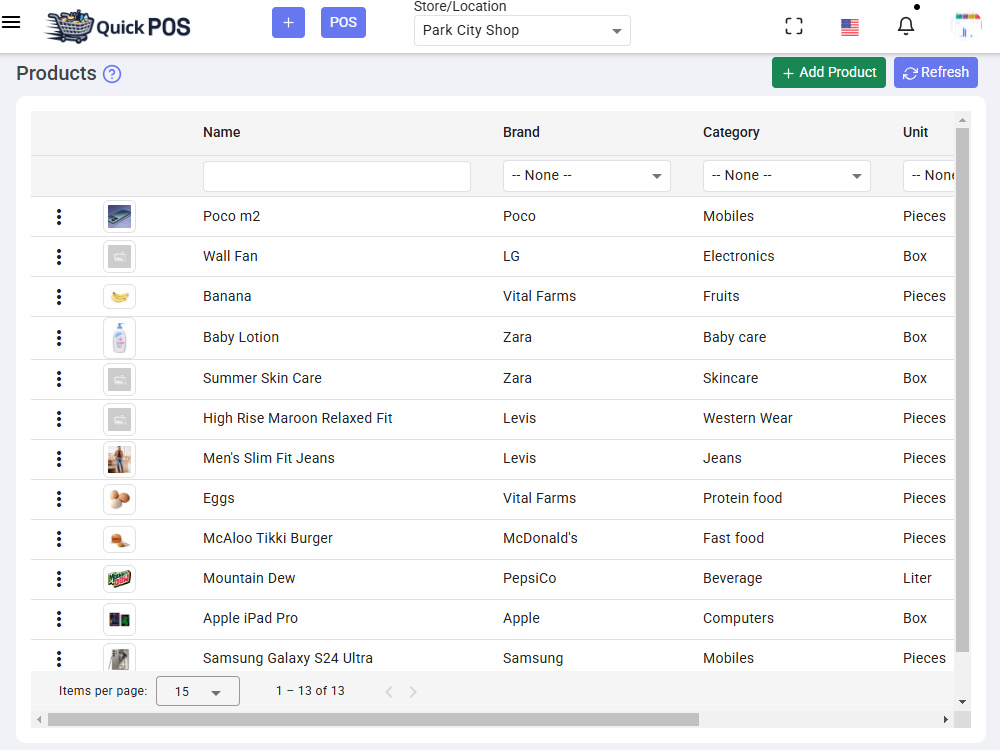Click the Eggs product thumbnail

pyautogui.click(x=119, y=499)
